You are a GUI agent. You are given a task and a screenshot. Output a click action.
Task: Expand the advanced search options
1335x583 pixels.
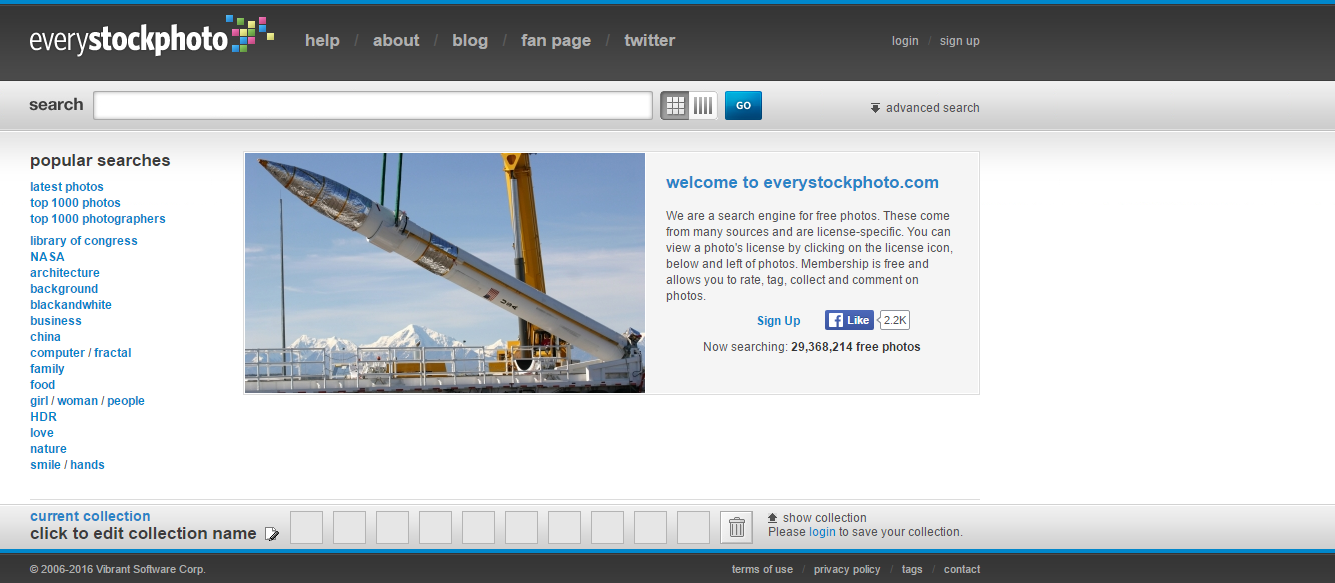932,108
